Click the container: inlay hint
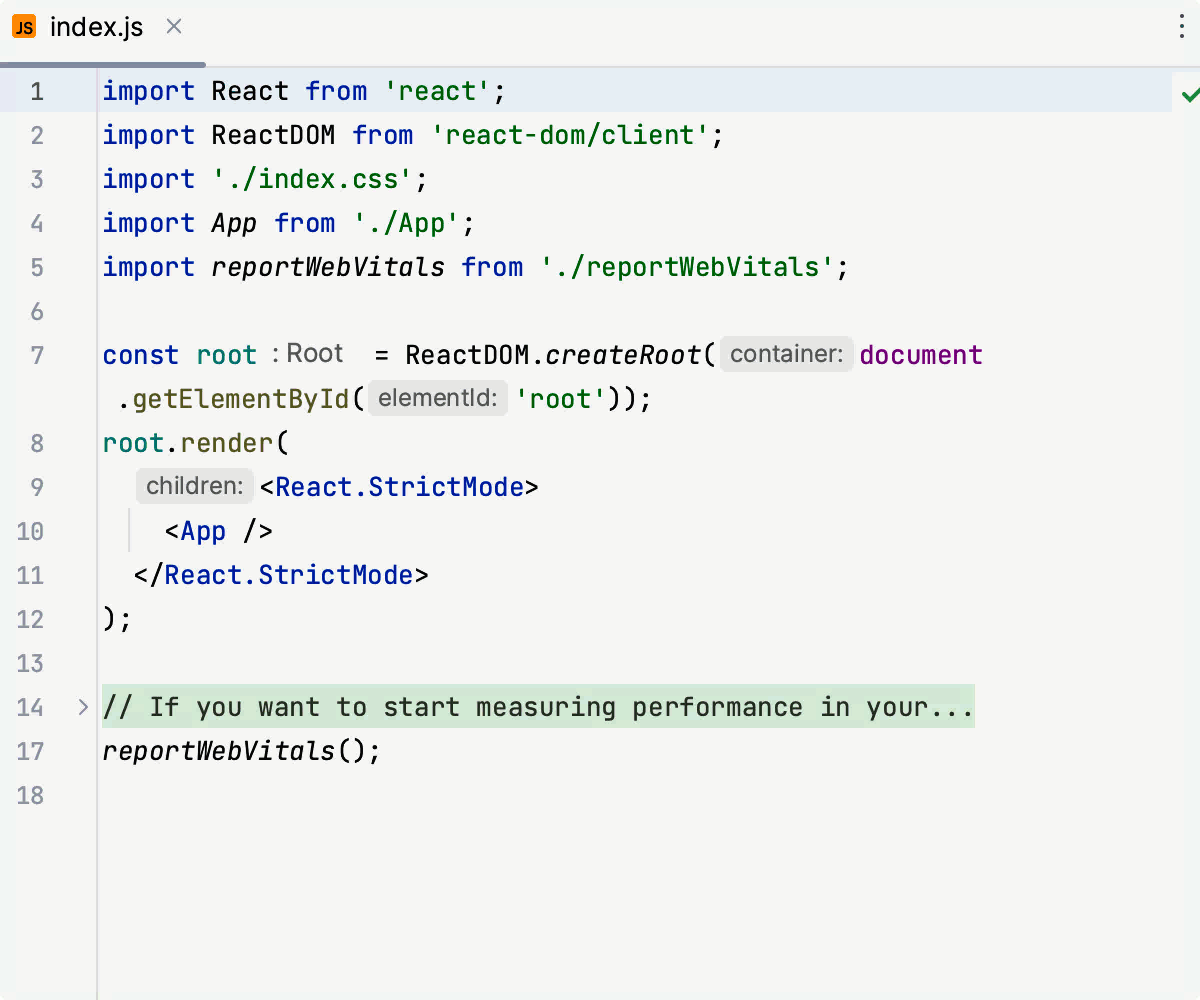 [786, 354]
